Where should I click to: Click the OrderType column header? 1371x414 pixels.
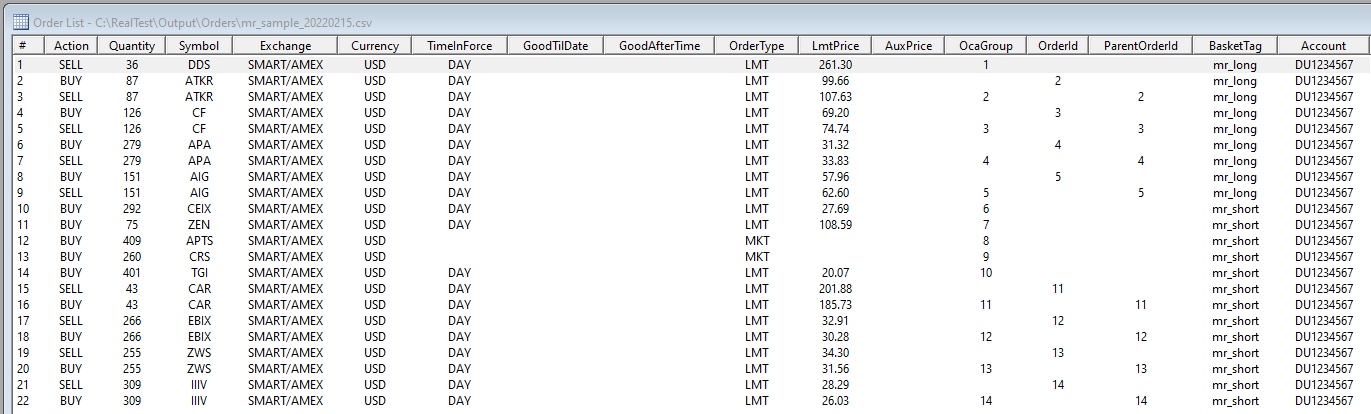(x=756, y=46)
